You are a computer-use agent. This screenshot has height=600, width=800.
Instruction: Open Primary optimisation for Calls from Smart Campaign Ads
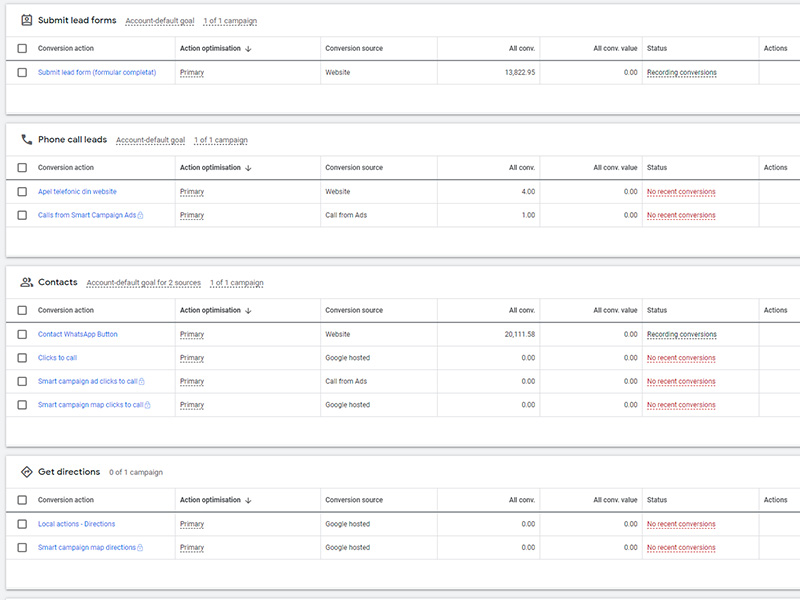(192, 215)
